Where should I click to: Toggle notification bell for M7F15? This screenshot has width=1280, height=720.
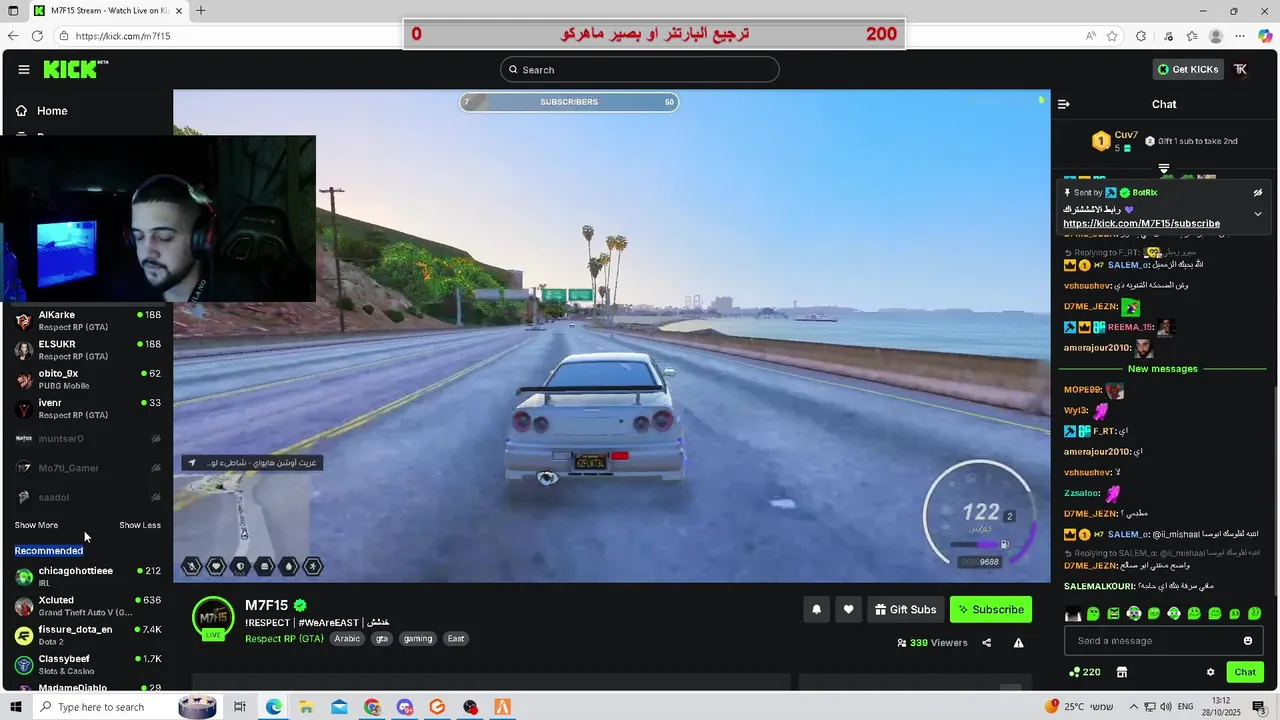pyautogui.click(x=816, y=609)
